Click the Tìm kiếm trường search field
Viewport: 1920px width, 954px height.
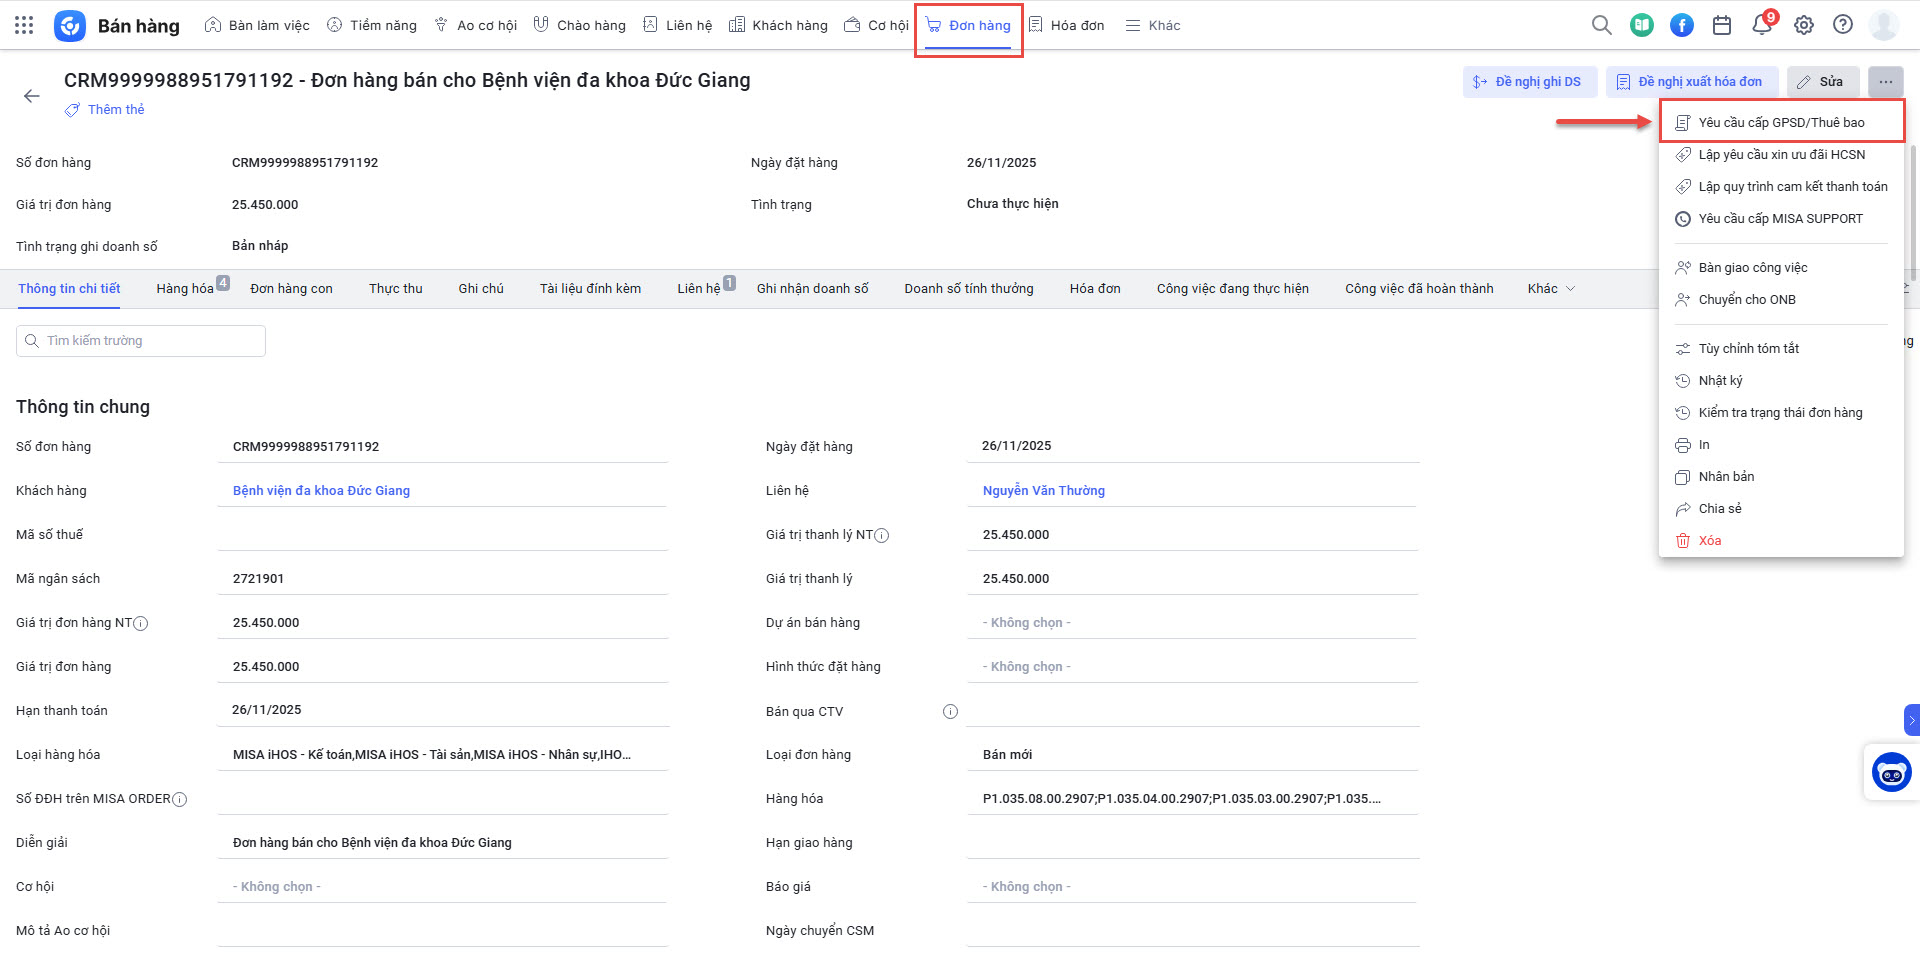point(141,341)
